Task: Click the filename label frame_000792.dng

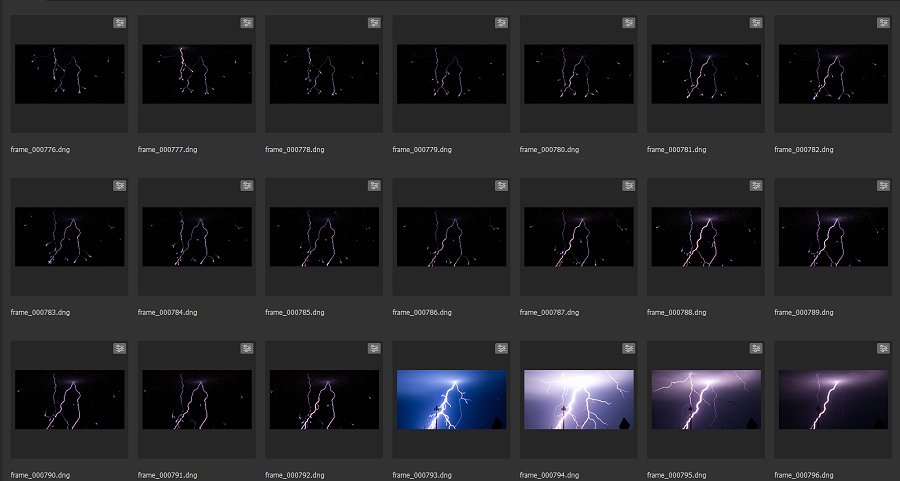Action: [x=295, y=475]
